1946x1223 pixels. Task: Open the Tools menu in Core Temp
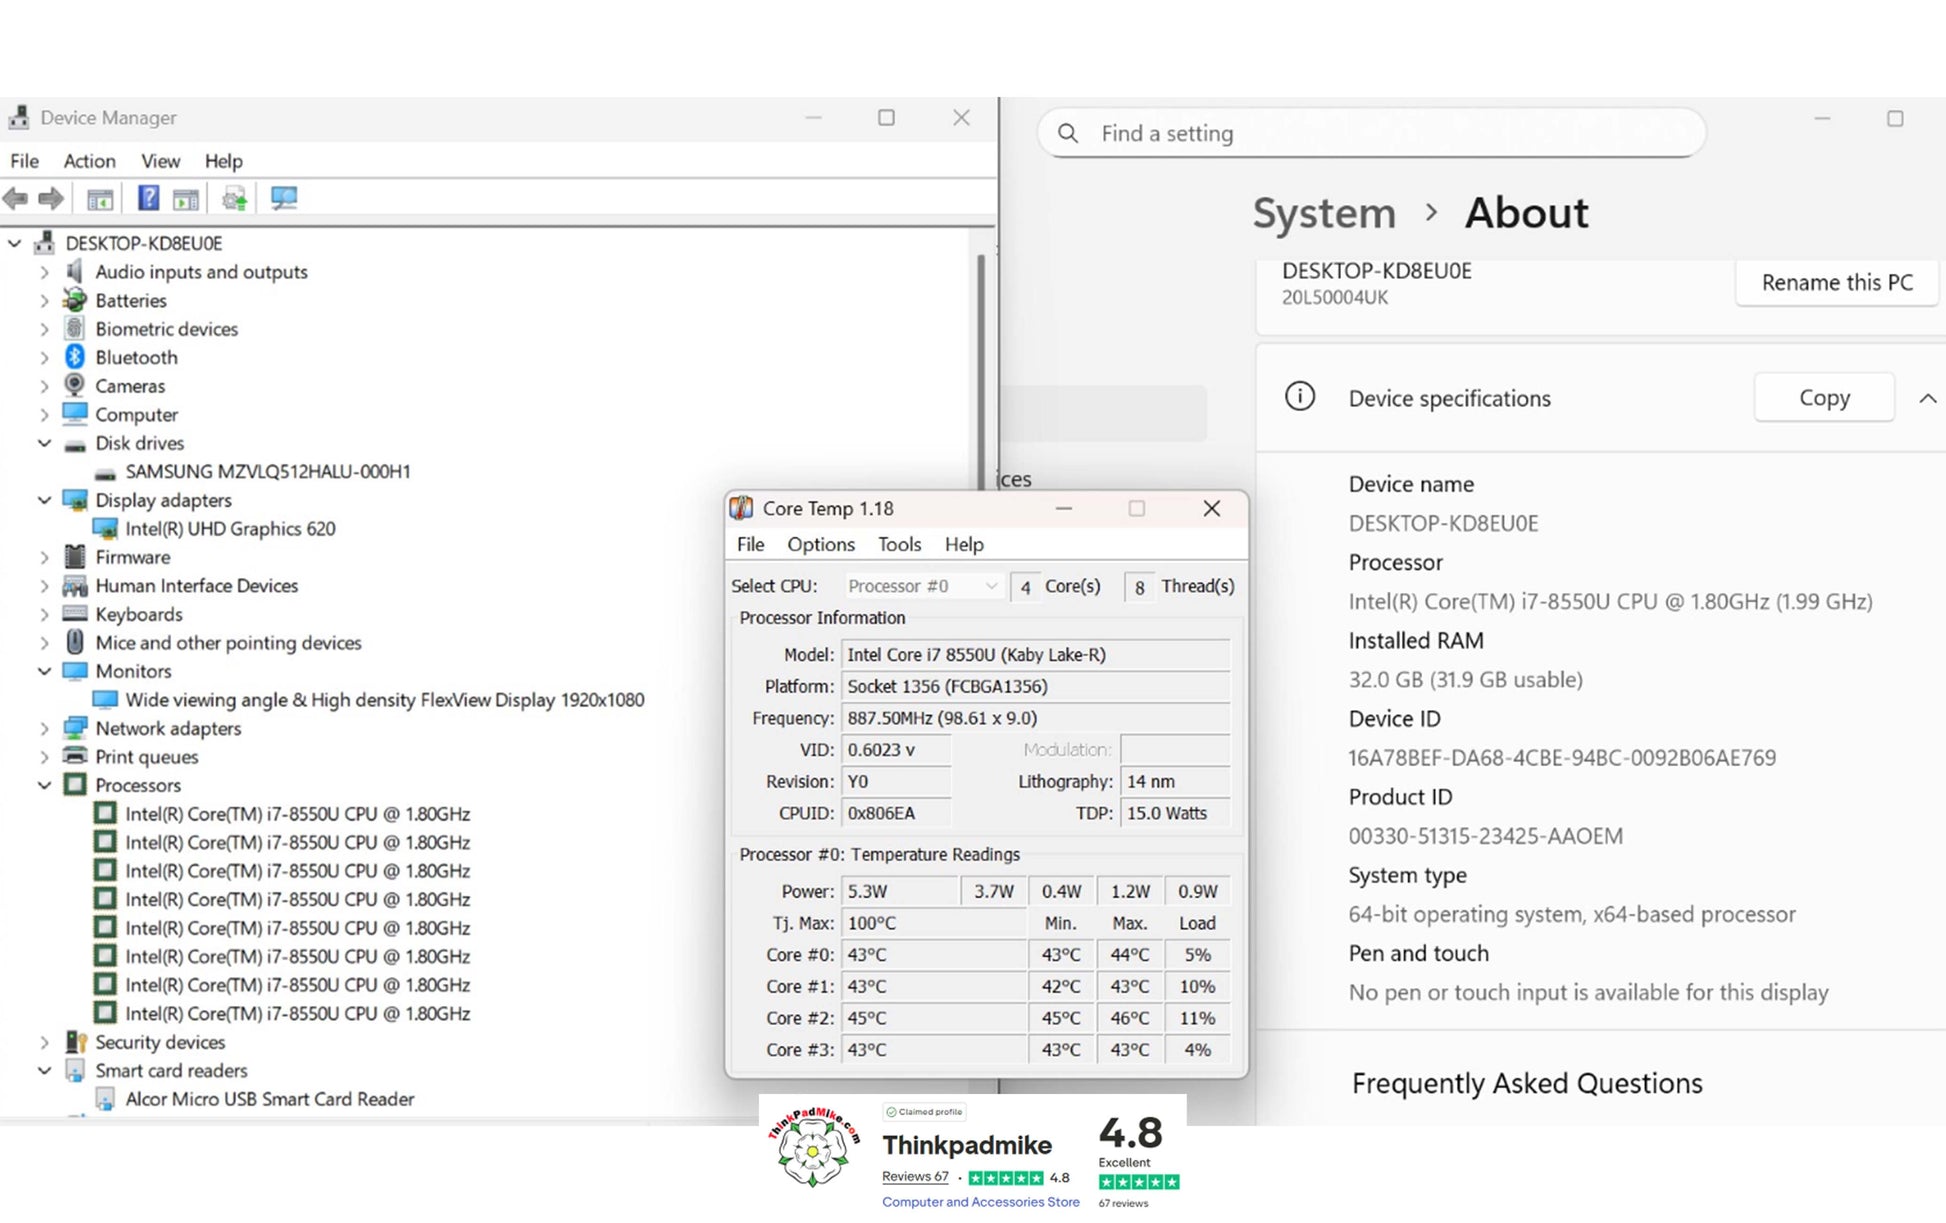point(898,544)
